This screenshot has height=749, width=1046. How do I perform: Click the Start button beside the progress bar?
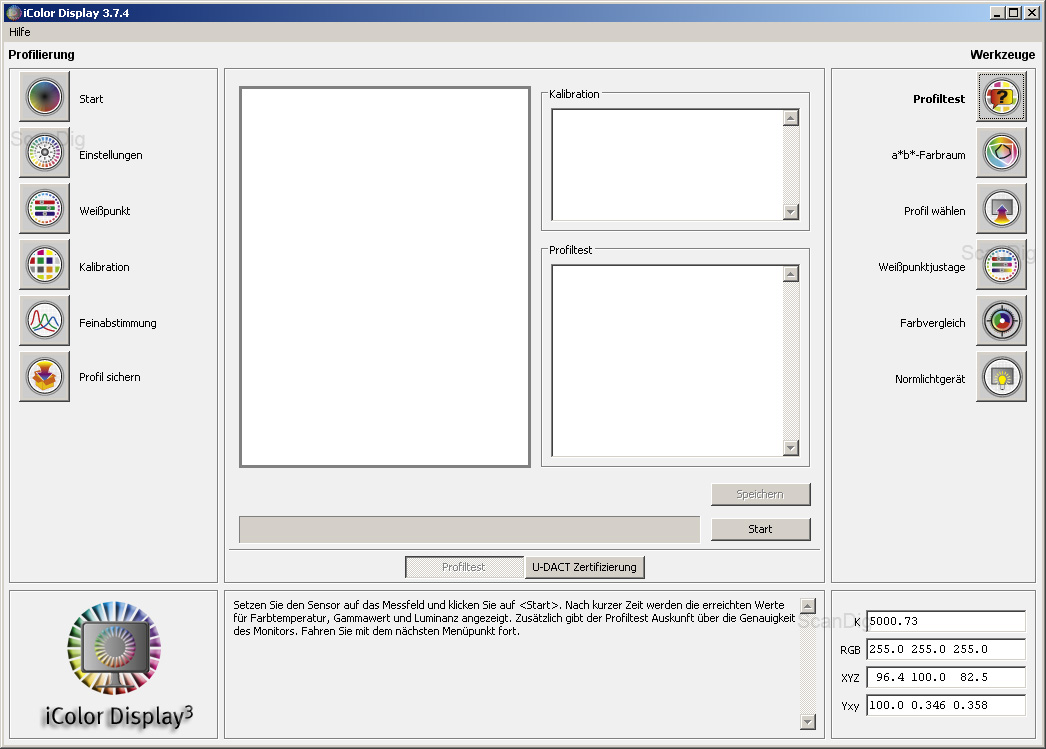[x=760, y=529]
